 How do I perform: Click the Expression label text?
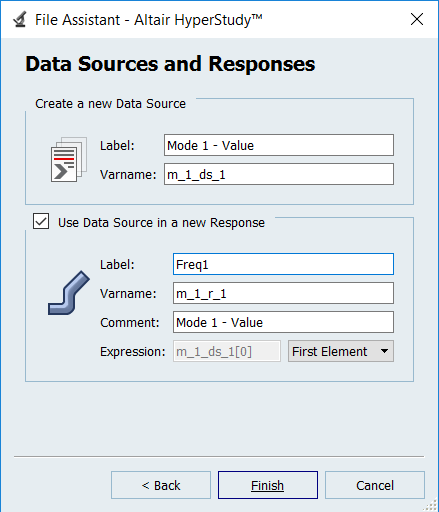(133, 352)
